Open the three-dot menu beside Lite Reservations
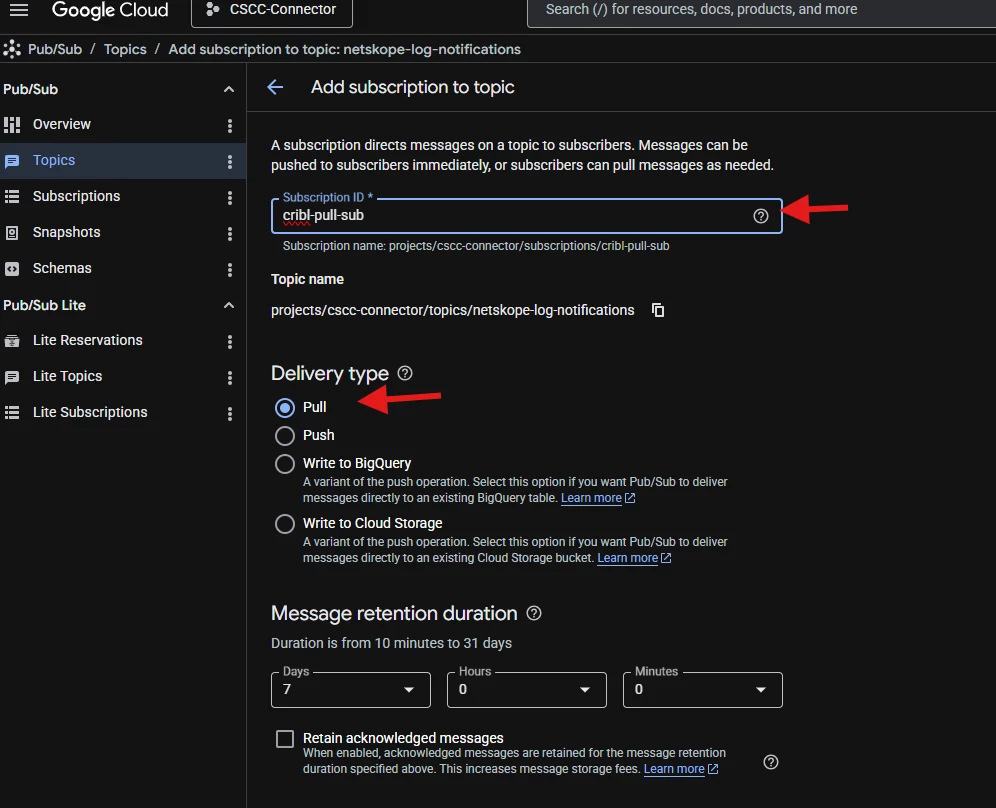The height and width of the screenshot is (808, 996). click(x=229, y=342)
